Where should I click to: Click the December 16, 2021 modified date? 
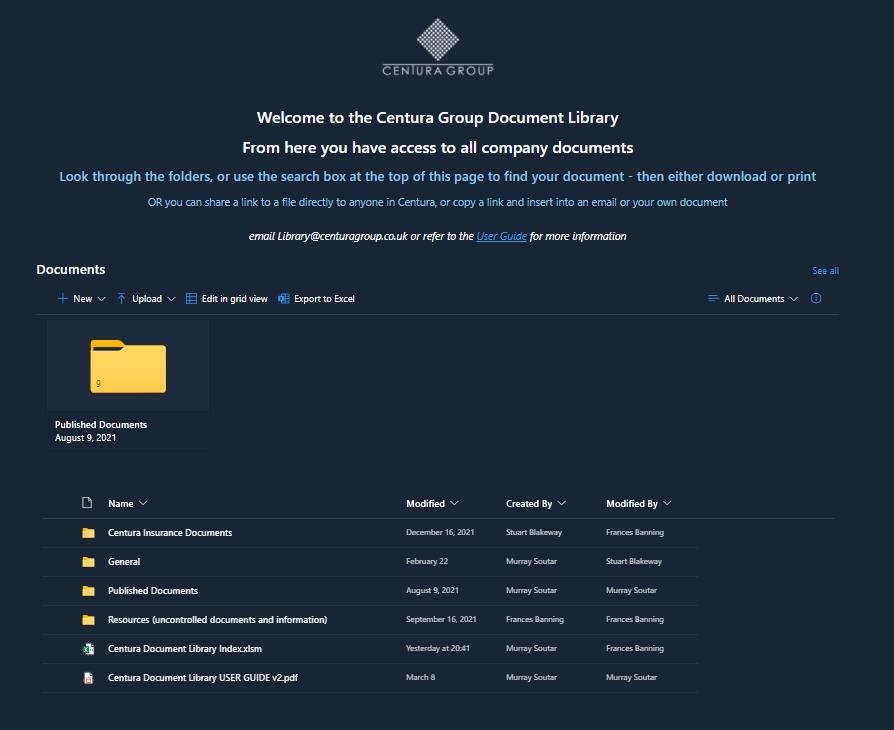[440, 532]
